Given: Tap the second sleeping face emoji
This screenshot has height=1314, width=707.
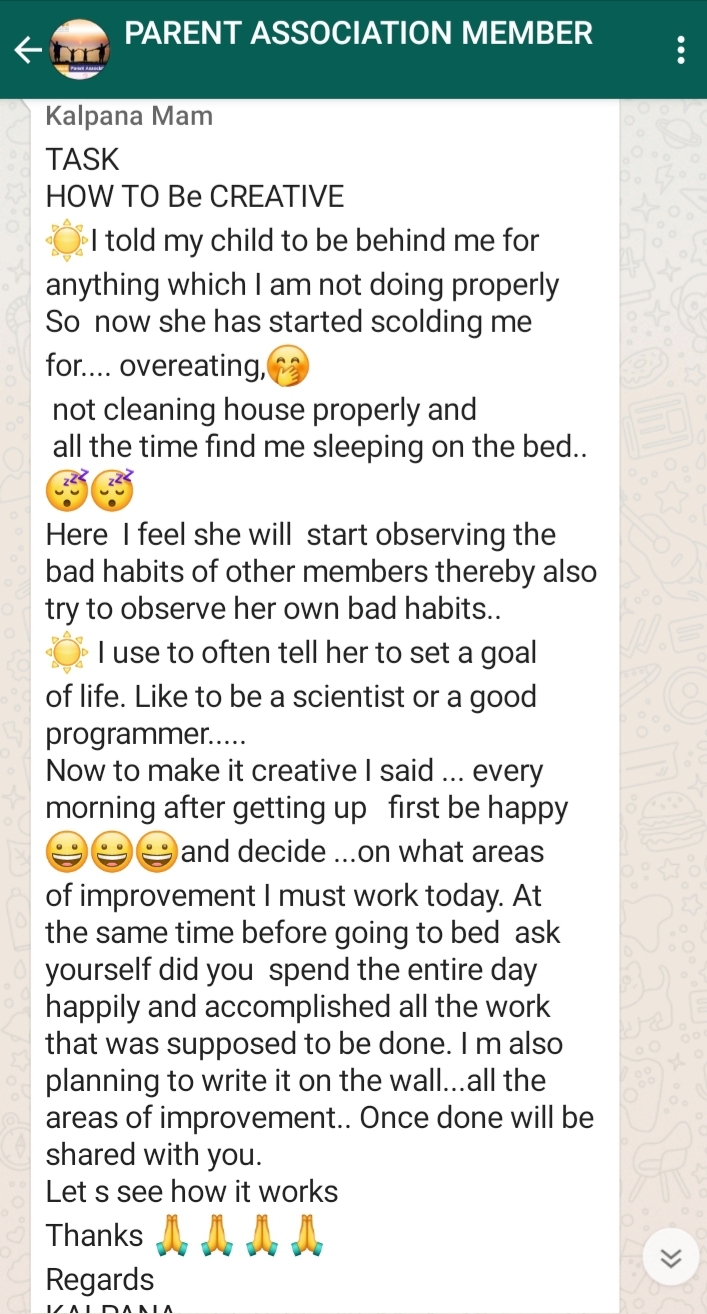Looking at the screenshot, I should (x=112, y=490).
